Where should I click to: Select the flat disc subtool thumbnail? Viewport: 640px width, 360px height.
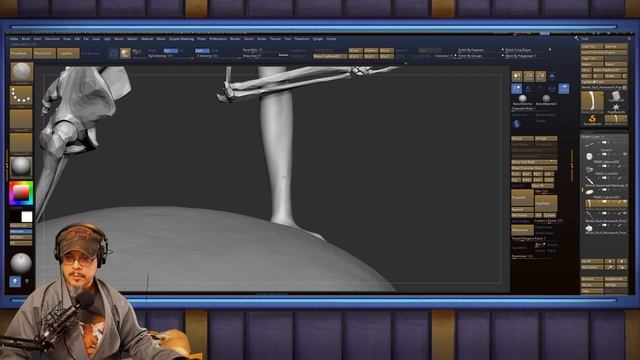click(589, 191)
